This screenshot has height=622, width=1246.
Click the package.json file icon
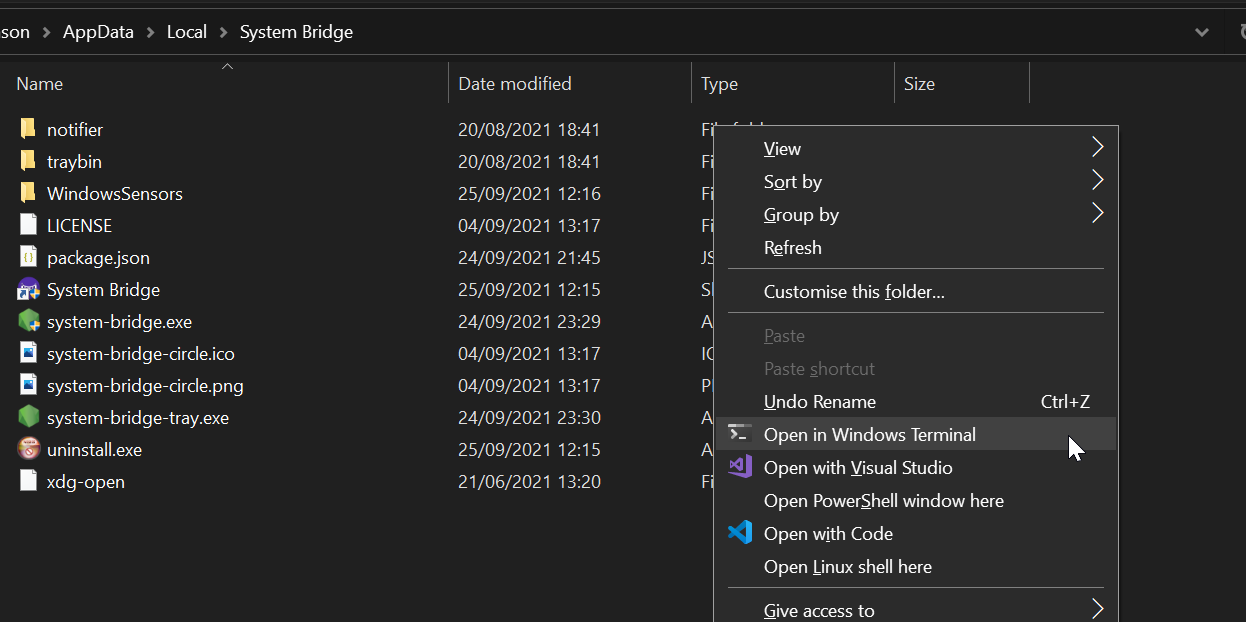click(x=28, y=257)
